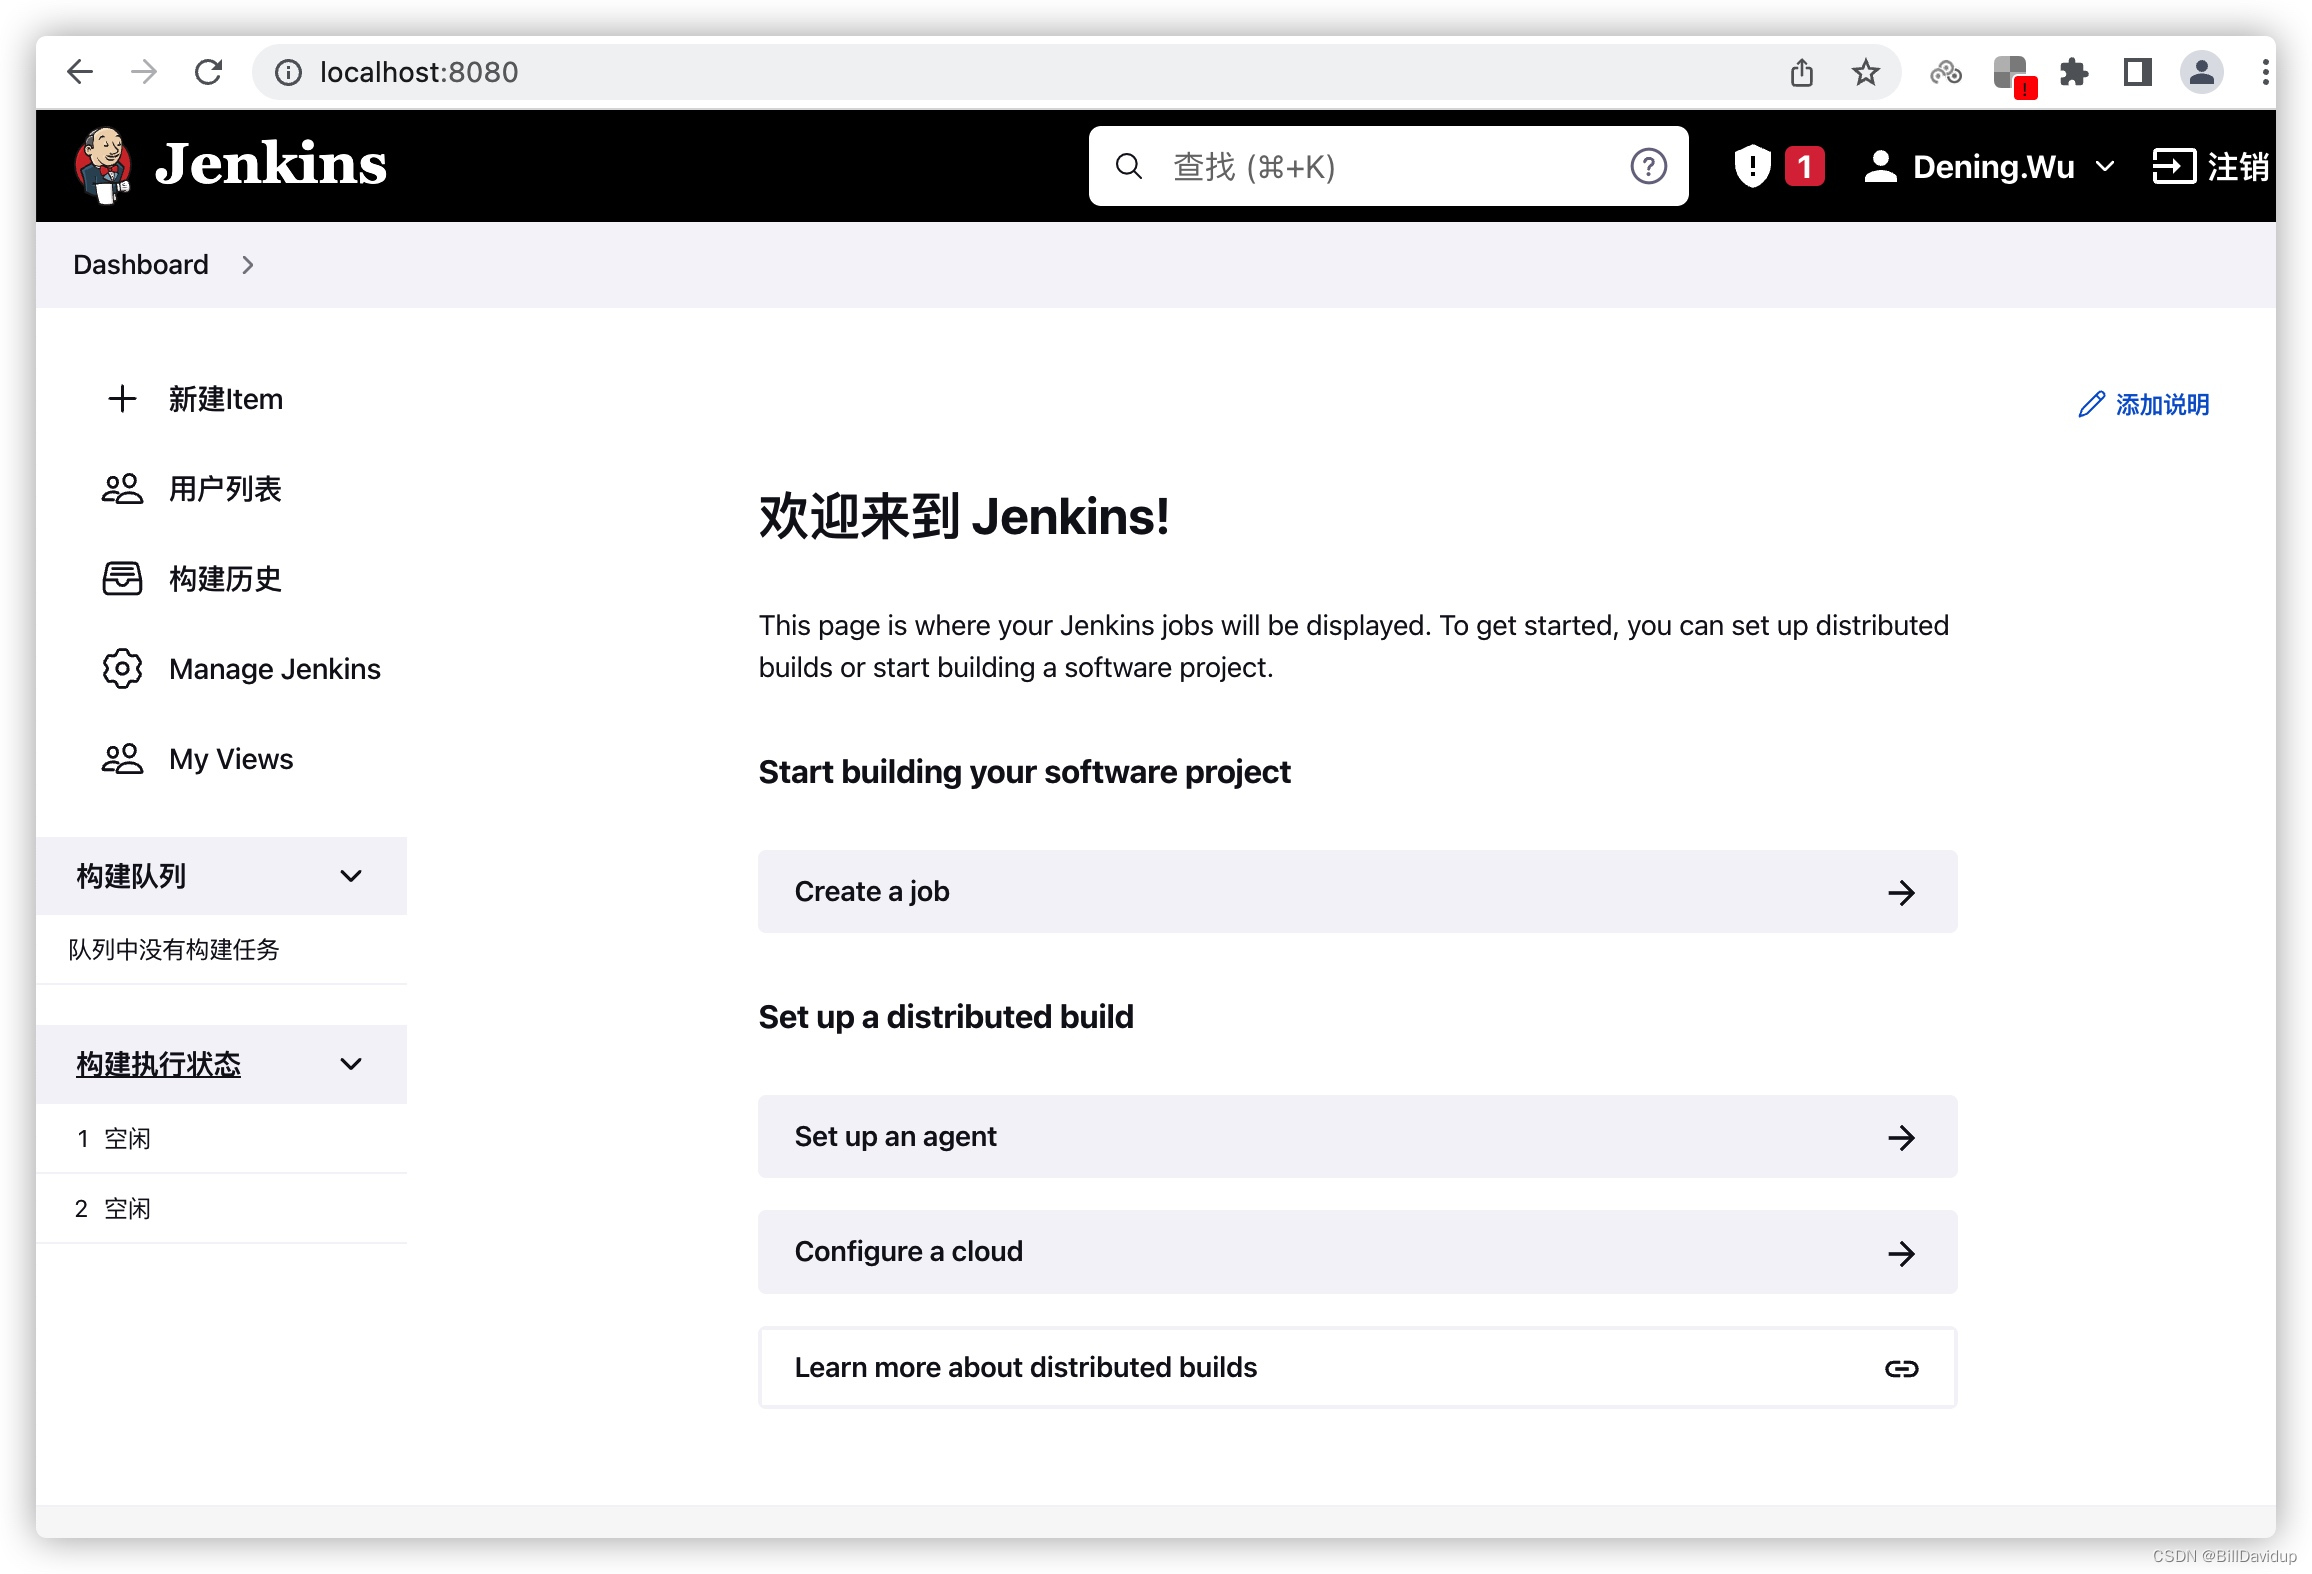
Task: Click the people icon next to 用户列表
Action: (x=122, y=489)
